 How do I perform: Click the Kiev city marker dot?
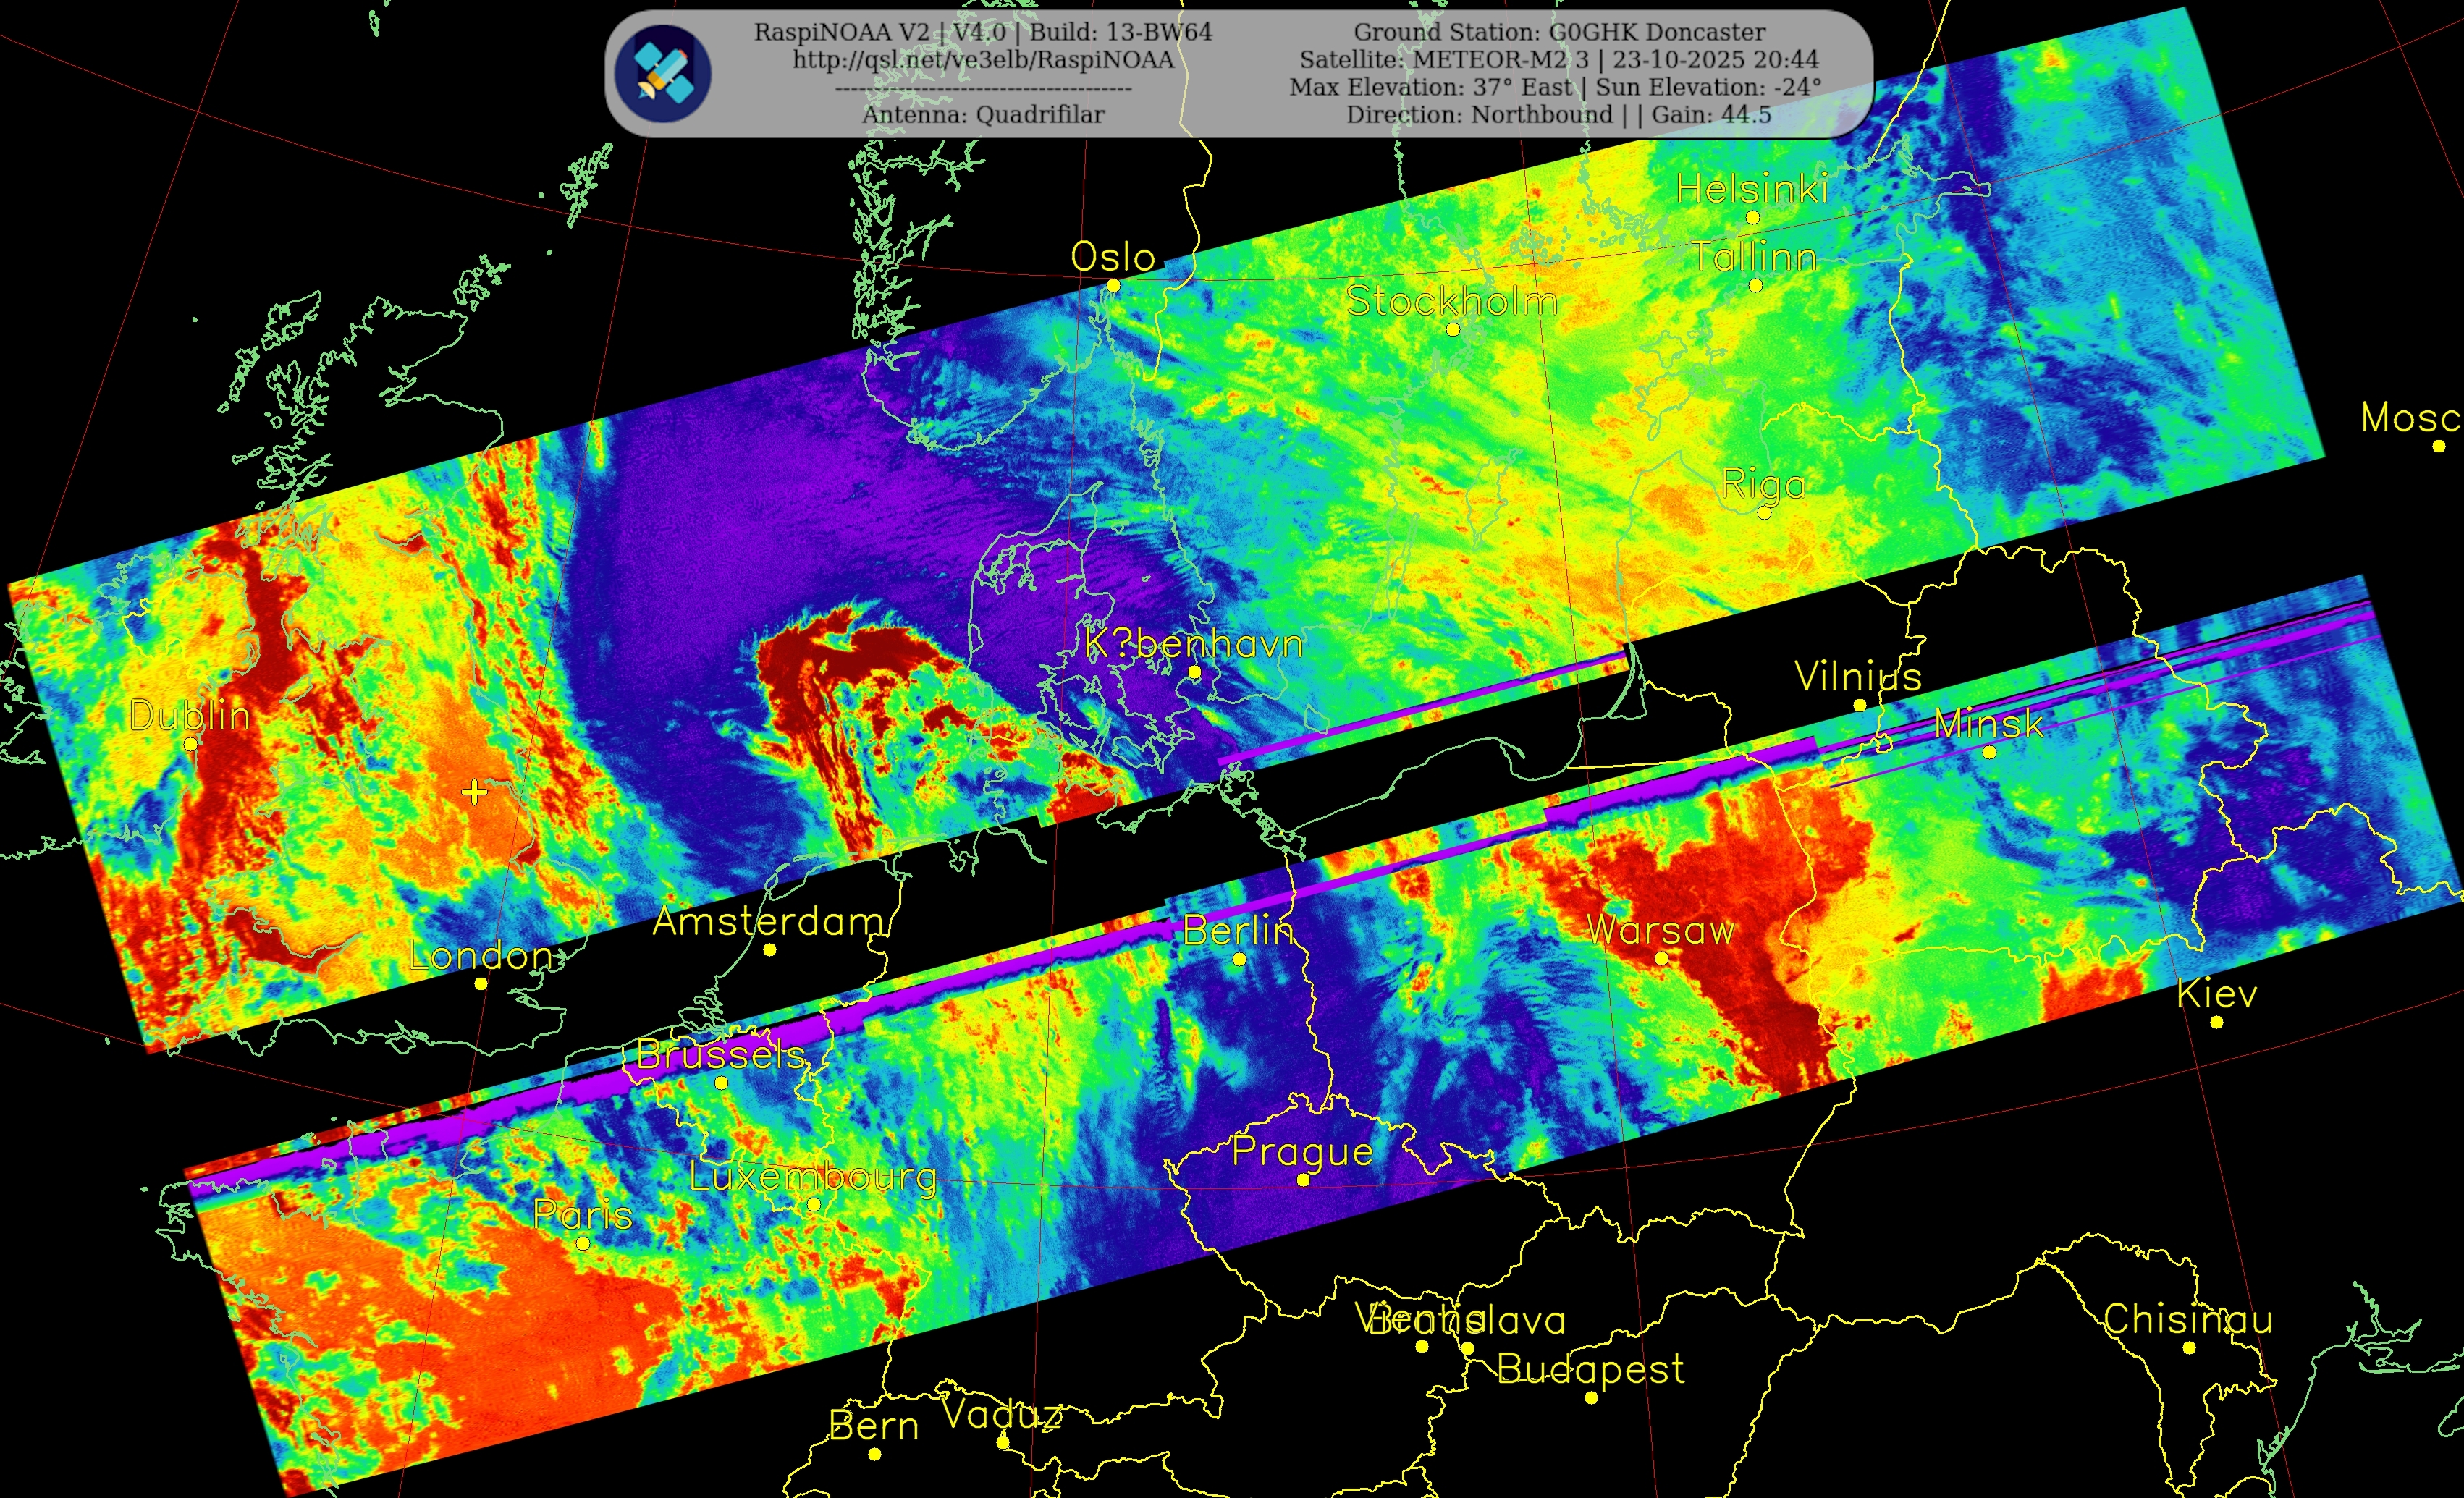2217,1022
